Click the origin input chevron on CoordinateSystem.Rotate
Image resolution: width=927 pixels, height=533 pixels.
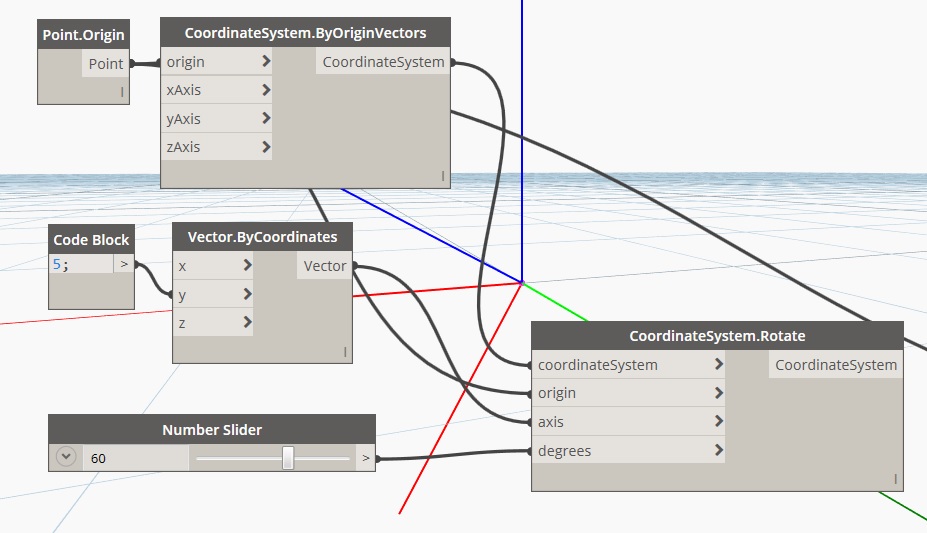[718, 393]
